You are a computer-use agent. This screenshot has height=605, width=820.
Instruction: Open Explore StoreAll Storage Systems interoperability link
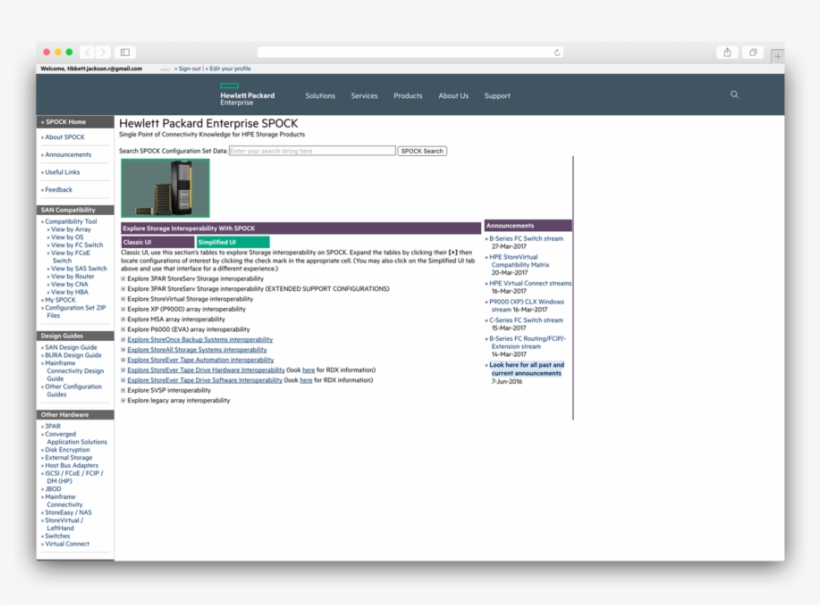[197, 350]
